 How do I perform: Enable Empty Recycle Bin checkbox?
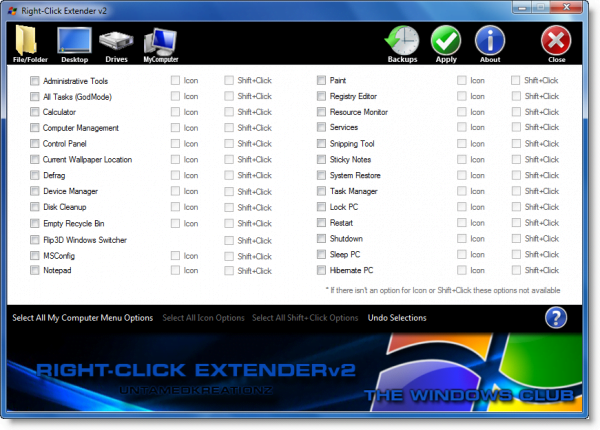[35, 223]
